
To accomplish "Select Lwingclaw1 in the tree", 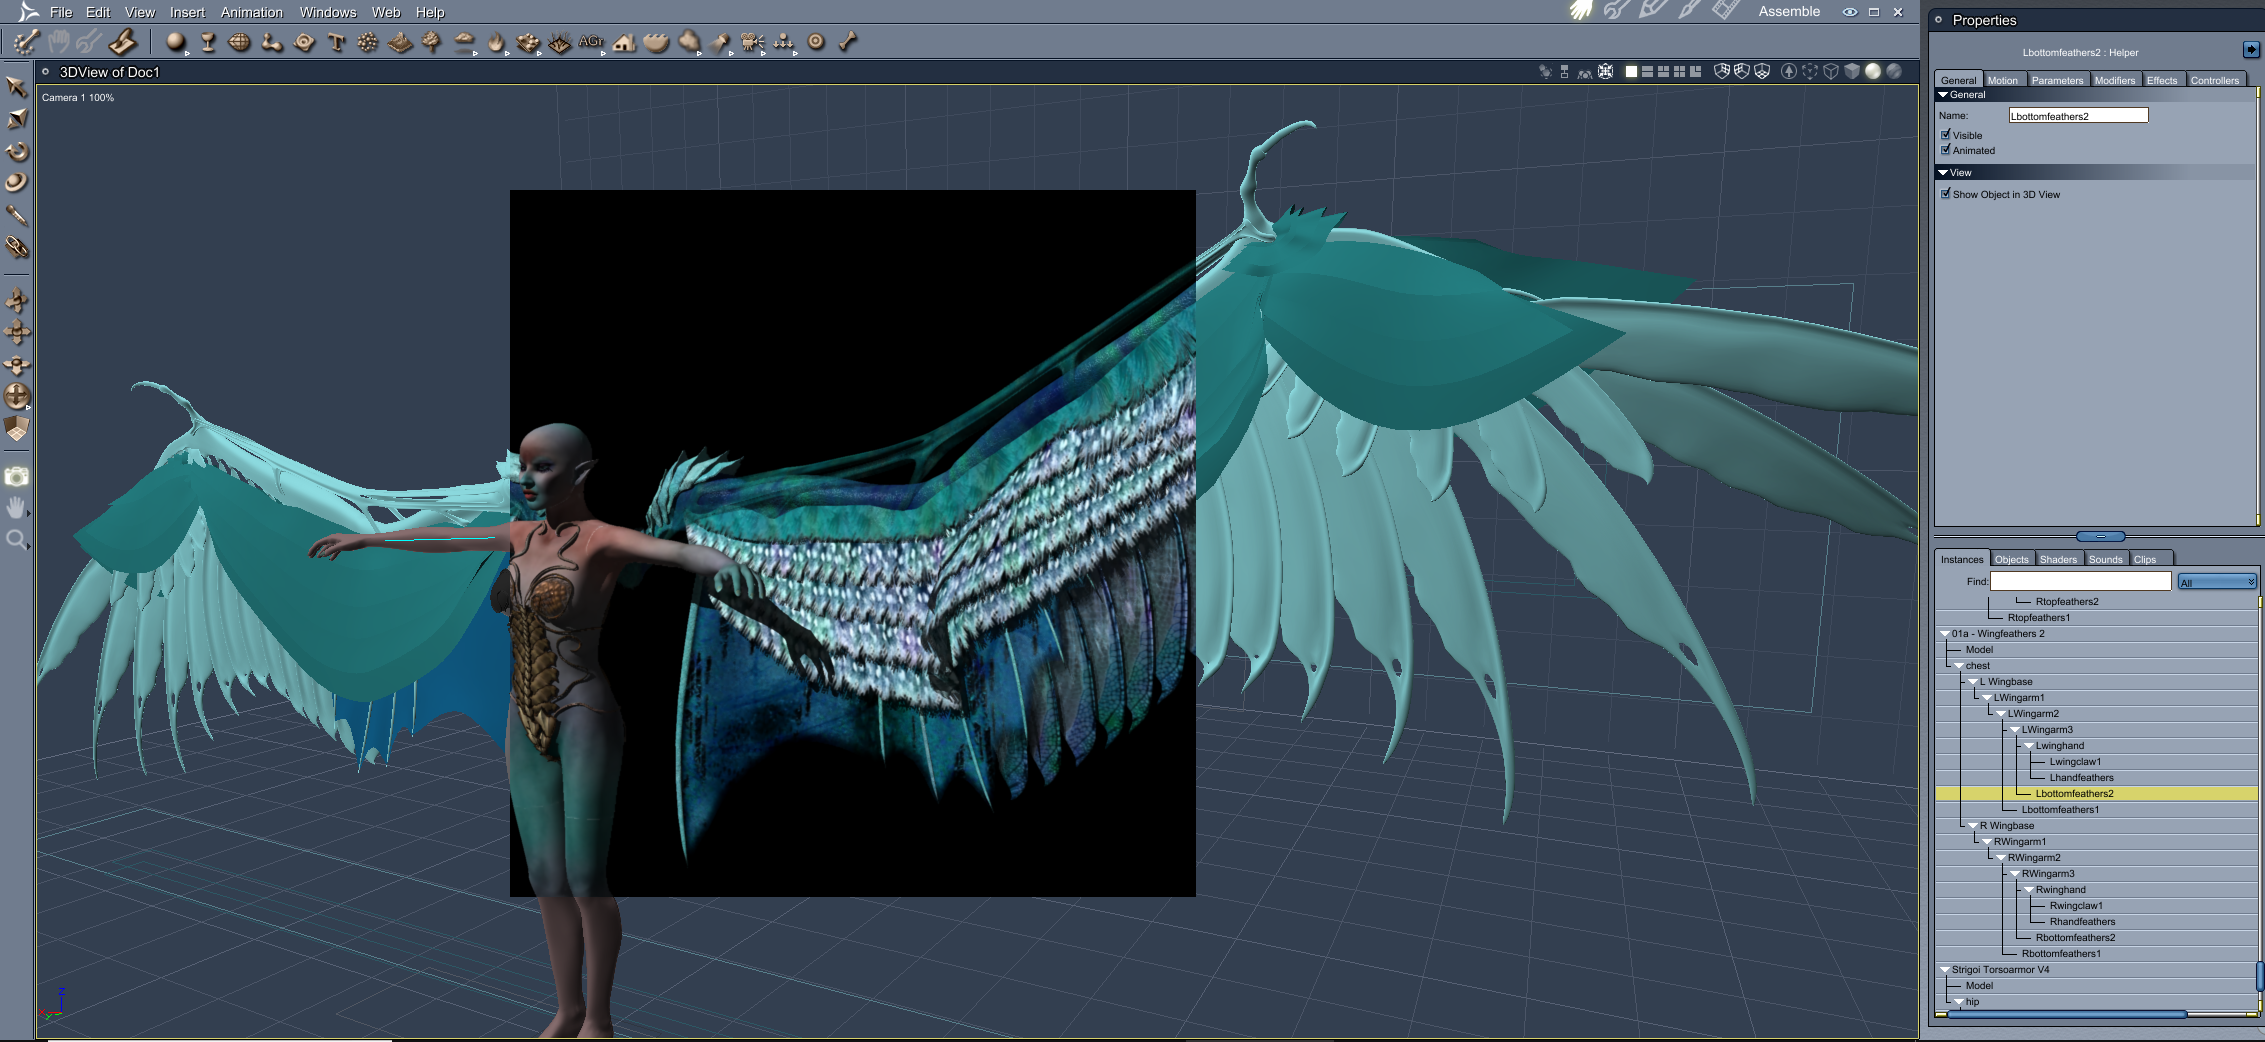I will [x=2075, y=762].
